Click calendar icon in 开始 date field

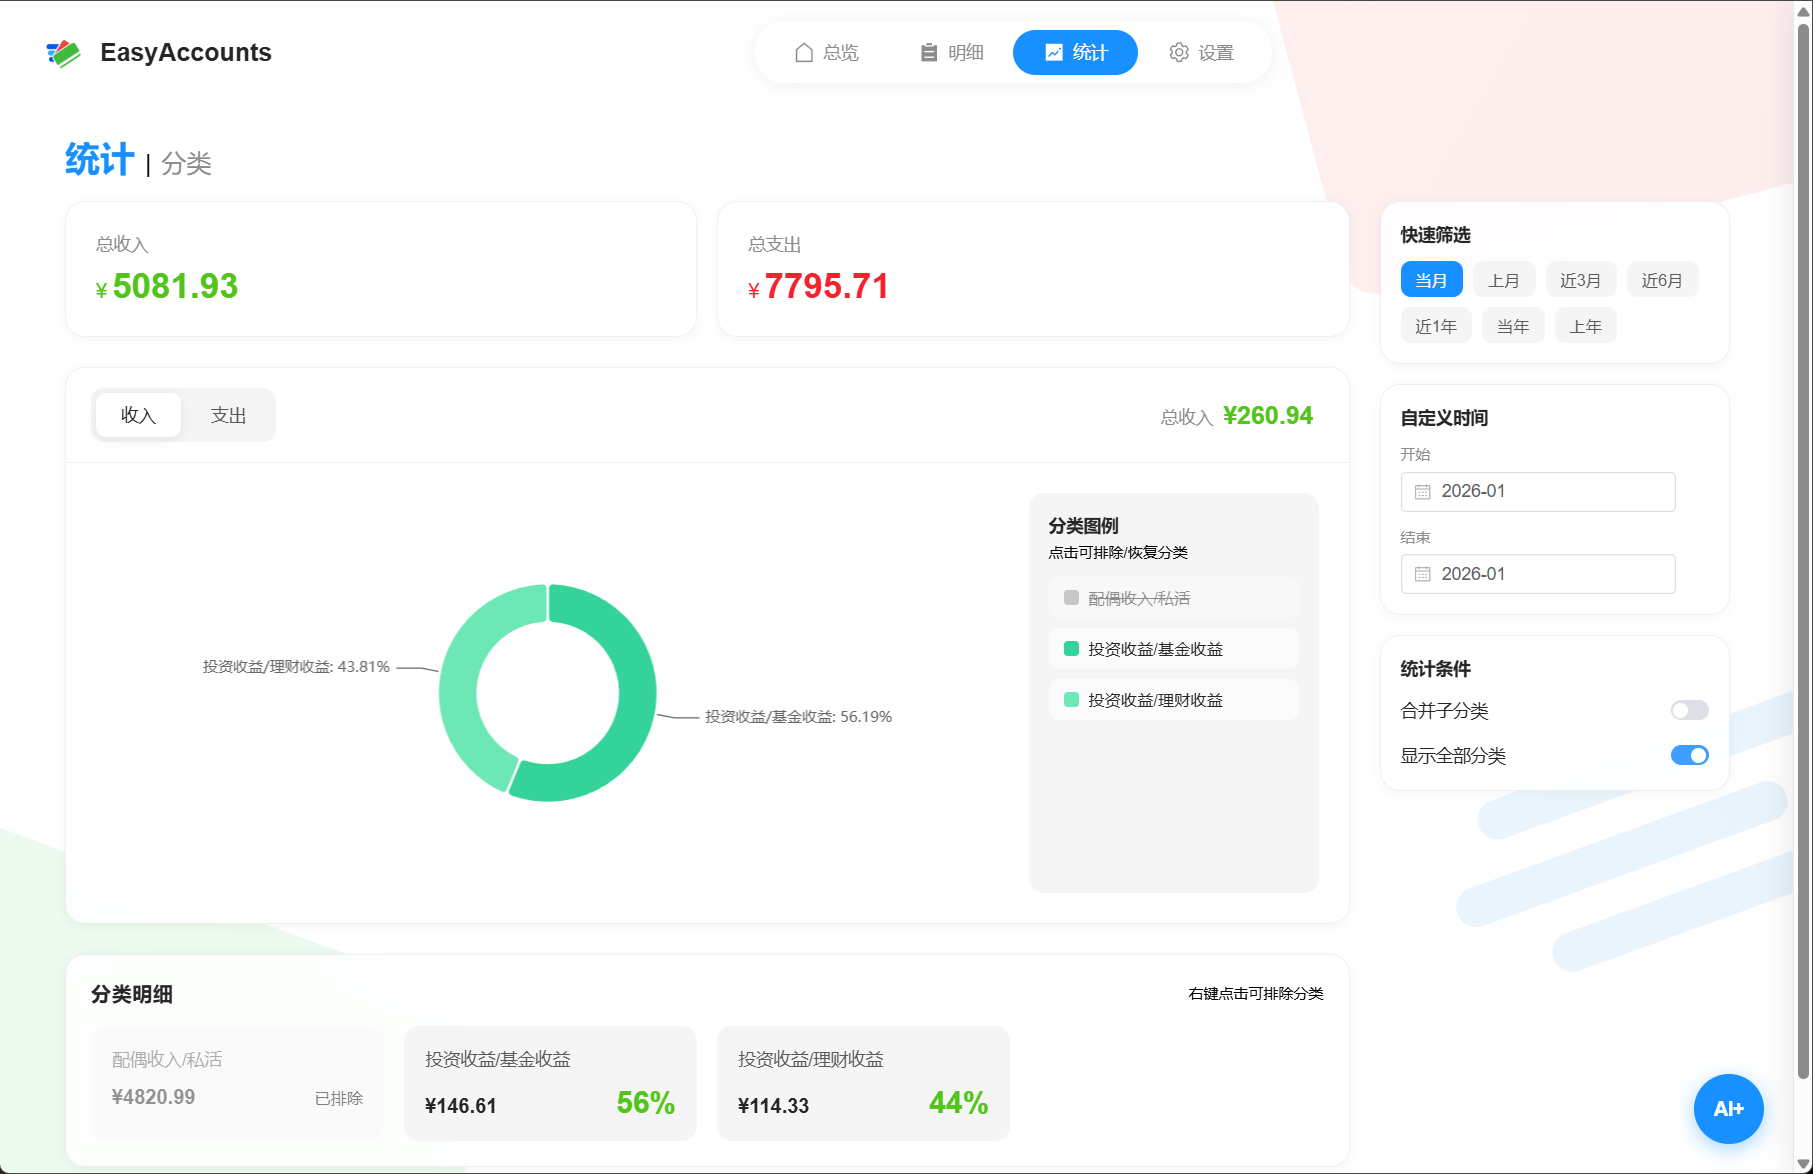[x=1422, y=492]
